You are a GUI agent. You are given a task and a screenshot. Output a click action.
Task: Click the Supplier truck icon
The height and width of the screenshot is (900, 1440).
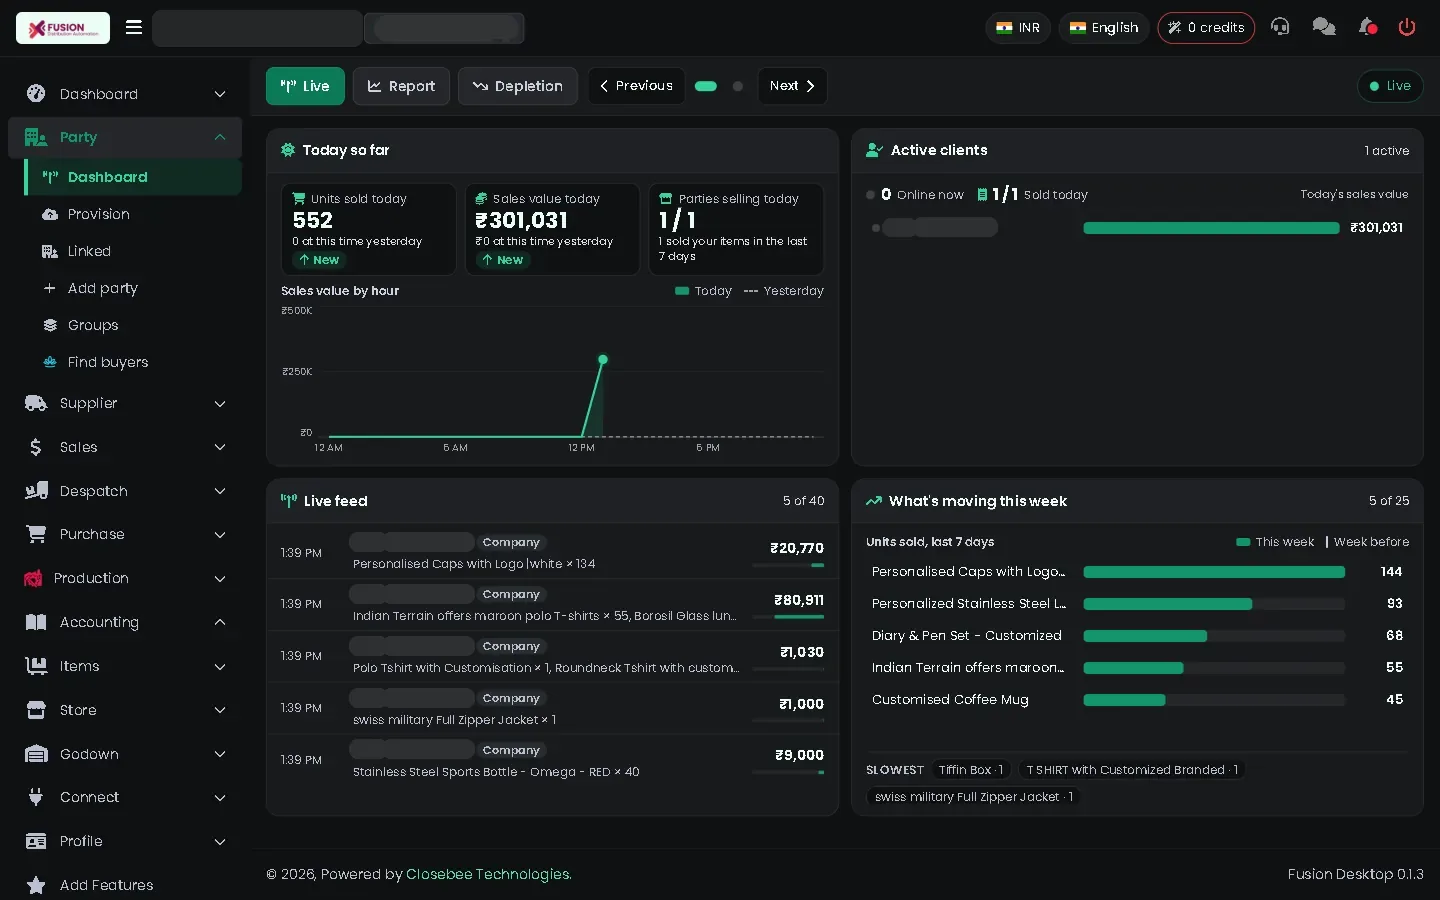[x=36, y=403]
